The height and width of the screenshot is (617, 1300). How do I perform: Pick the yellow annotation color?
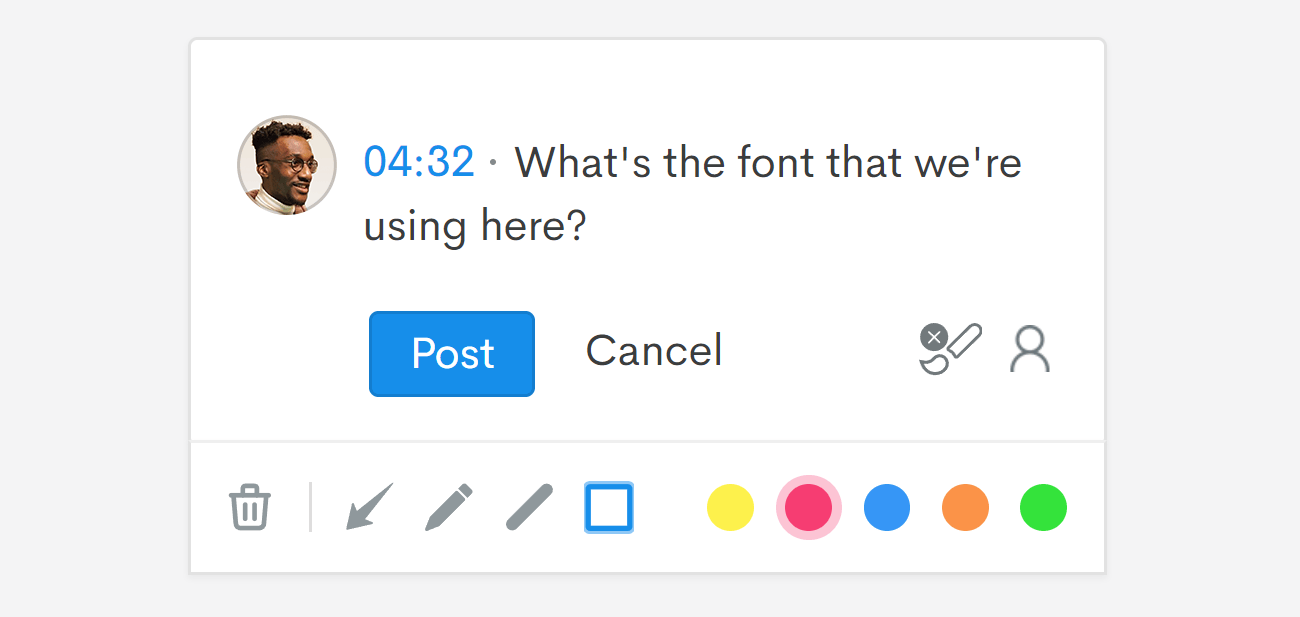coord(730,507)
